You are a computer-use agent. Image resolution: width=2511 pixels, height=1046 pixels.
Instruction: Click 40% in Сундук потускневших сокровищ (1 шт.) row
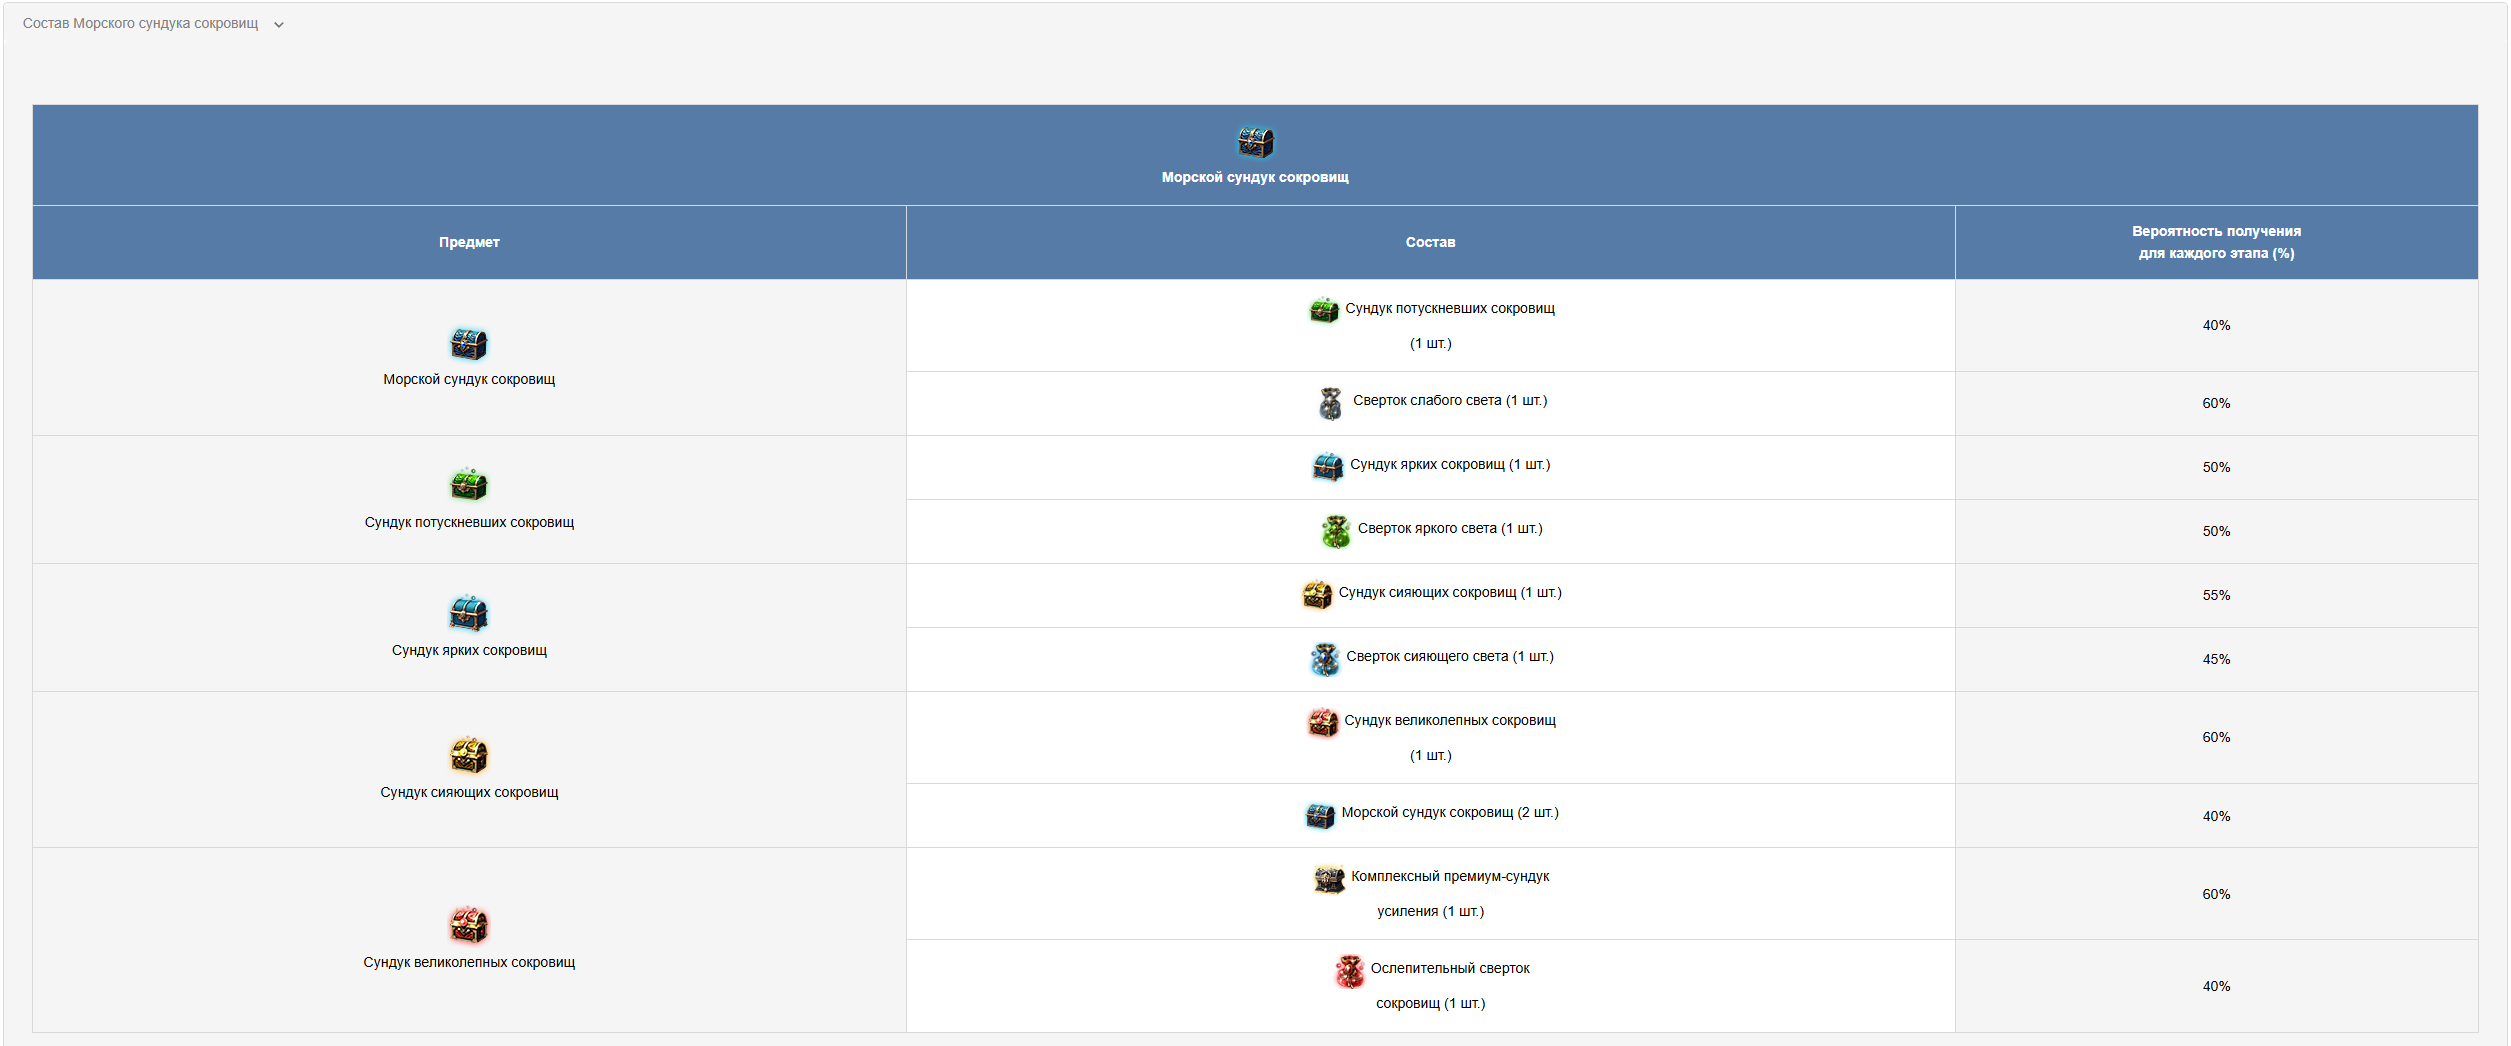(x=2216, y=326)
